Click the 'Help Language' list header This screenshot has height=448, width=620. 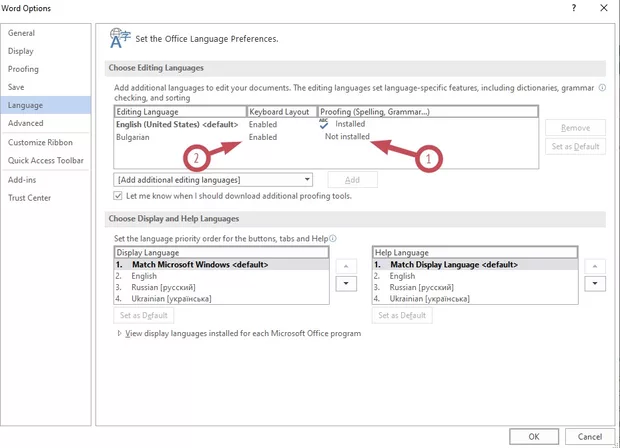pyautogui.click(x=475, y=253)
